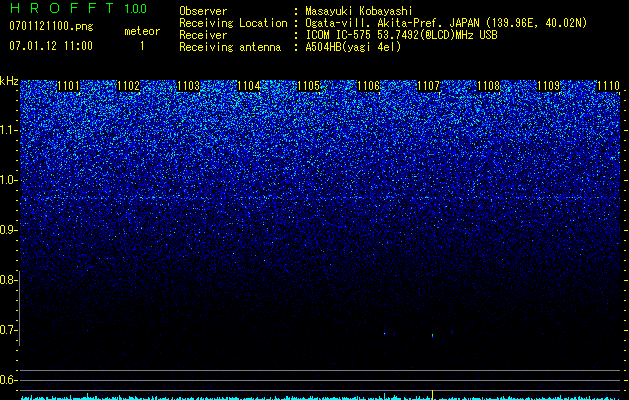This screenshot has height=400, width=629.
Task: Click the yellow spike on the signal strip
Action: pyautogui.click(x=432, y=394)
